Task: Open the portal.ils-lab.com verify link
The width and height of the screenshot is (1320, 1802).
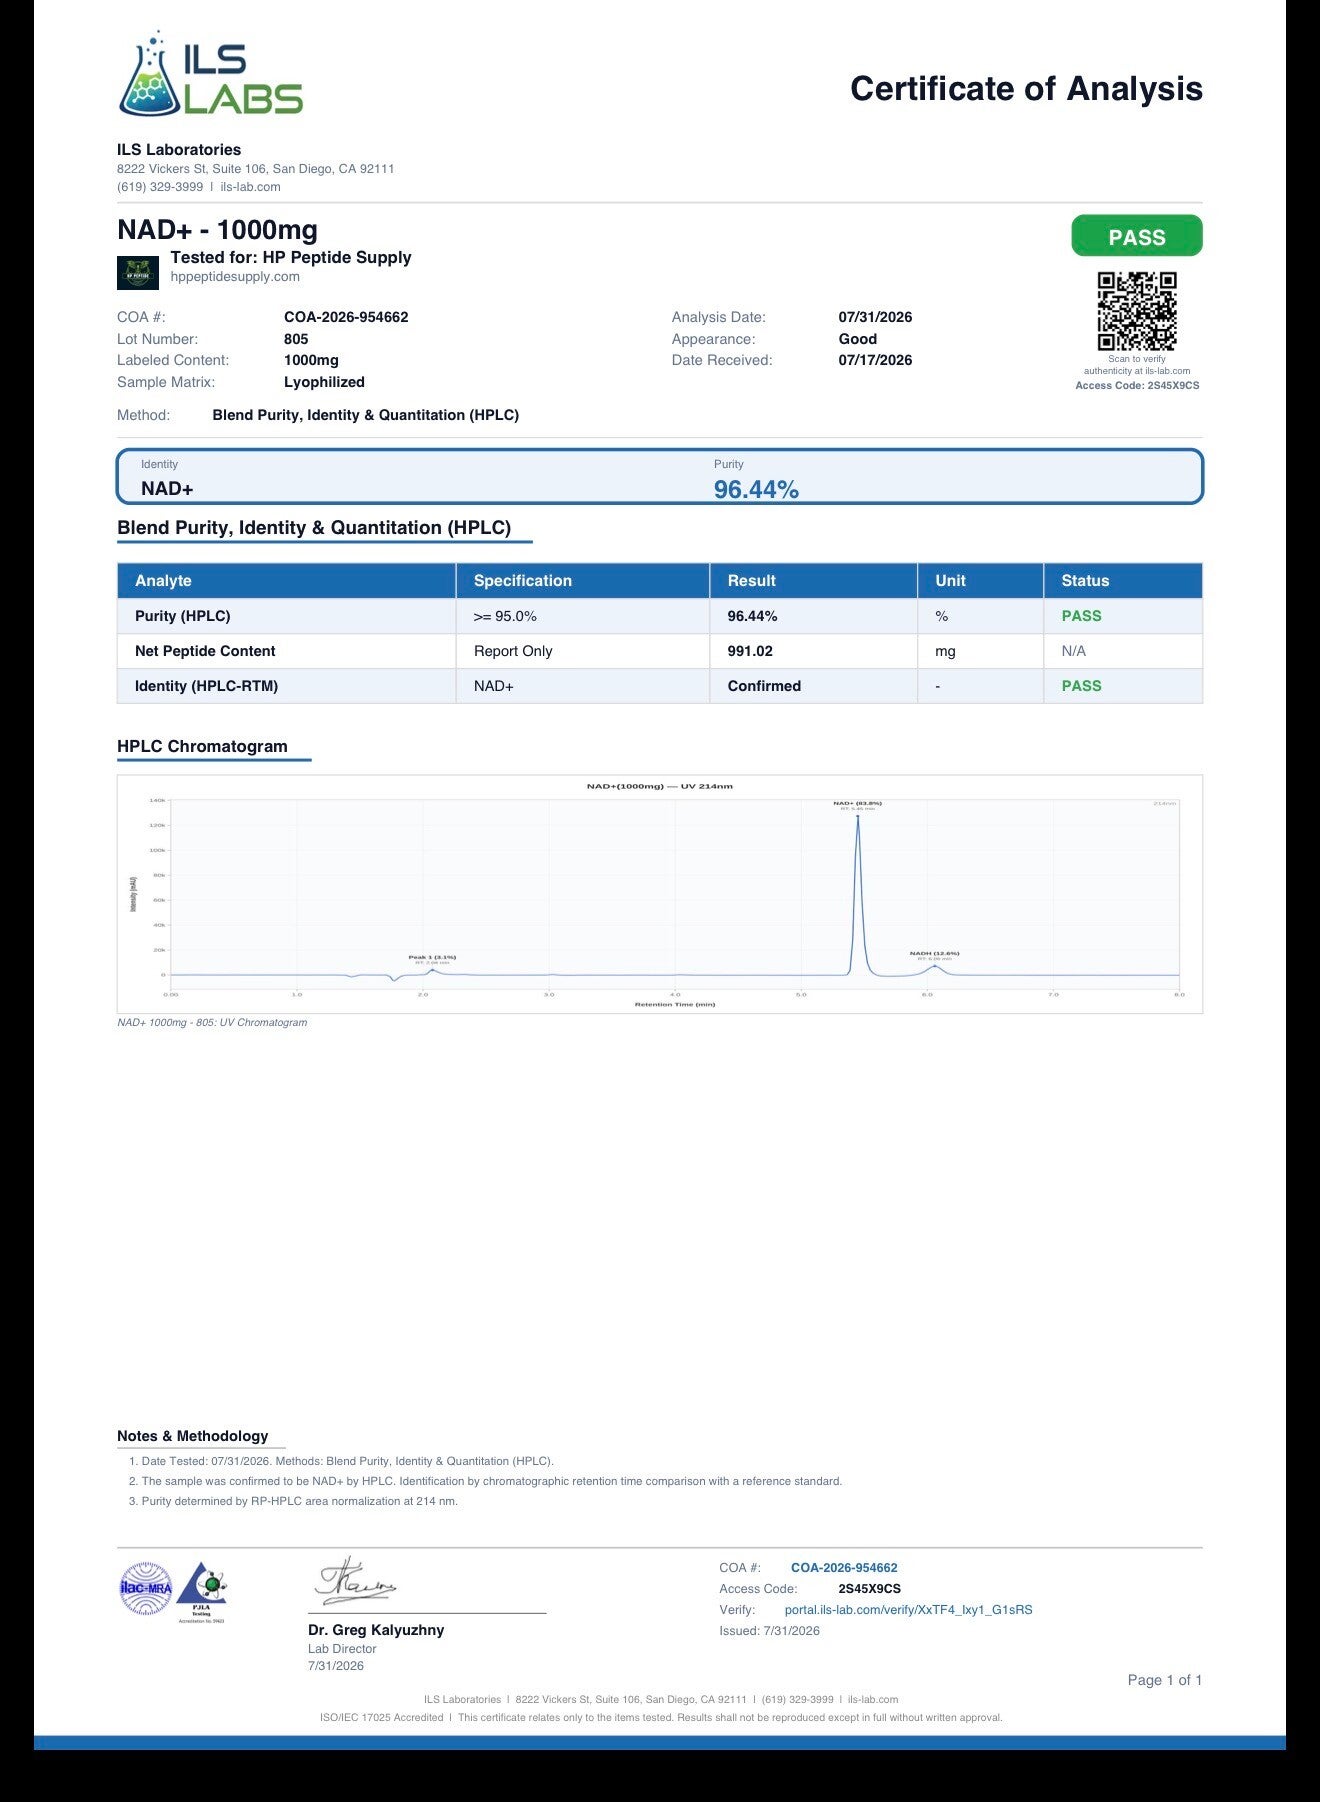Action: pos(908,1610)
